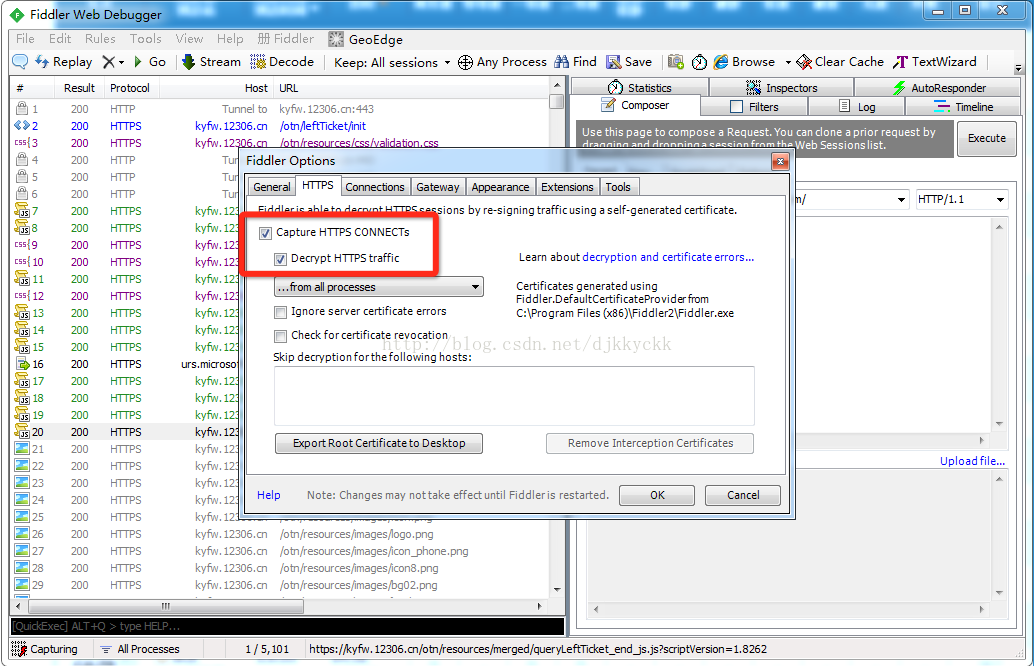This screenshot has height=666, width=1034.
Task: Open decryption and certificate errors link
Action: [668, 257]
